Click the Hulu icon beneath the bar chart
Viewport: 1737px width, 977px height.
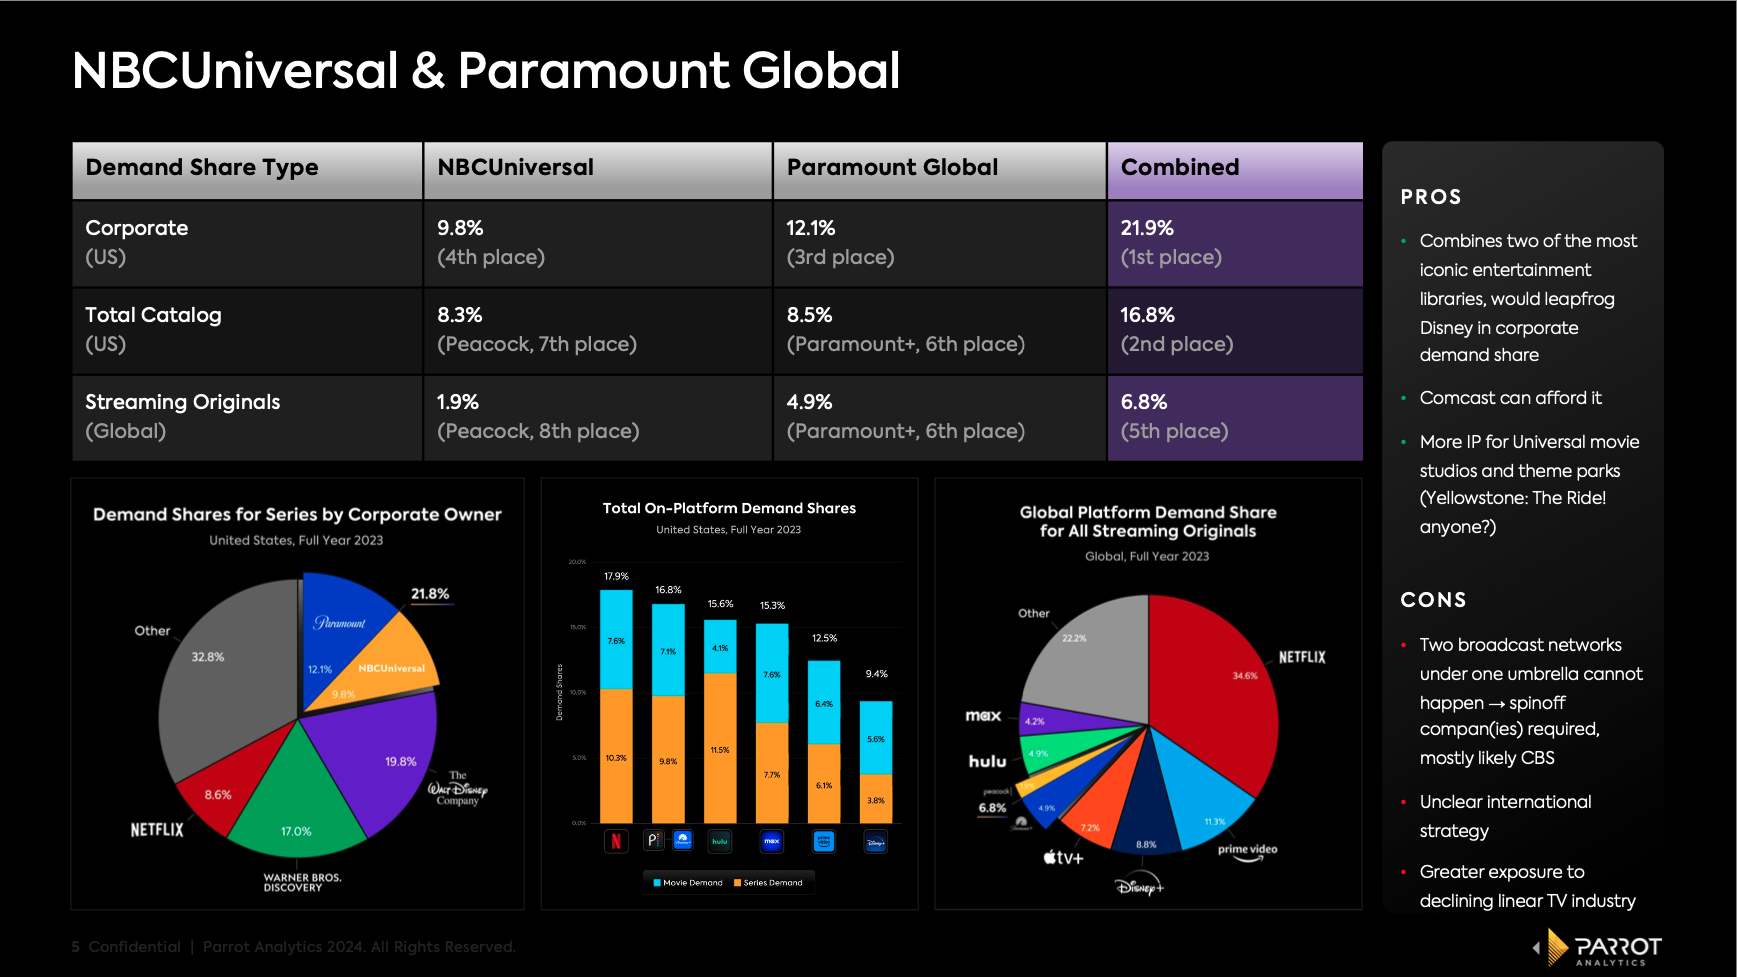[720, 841]
